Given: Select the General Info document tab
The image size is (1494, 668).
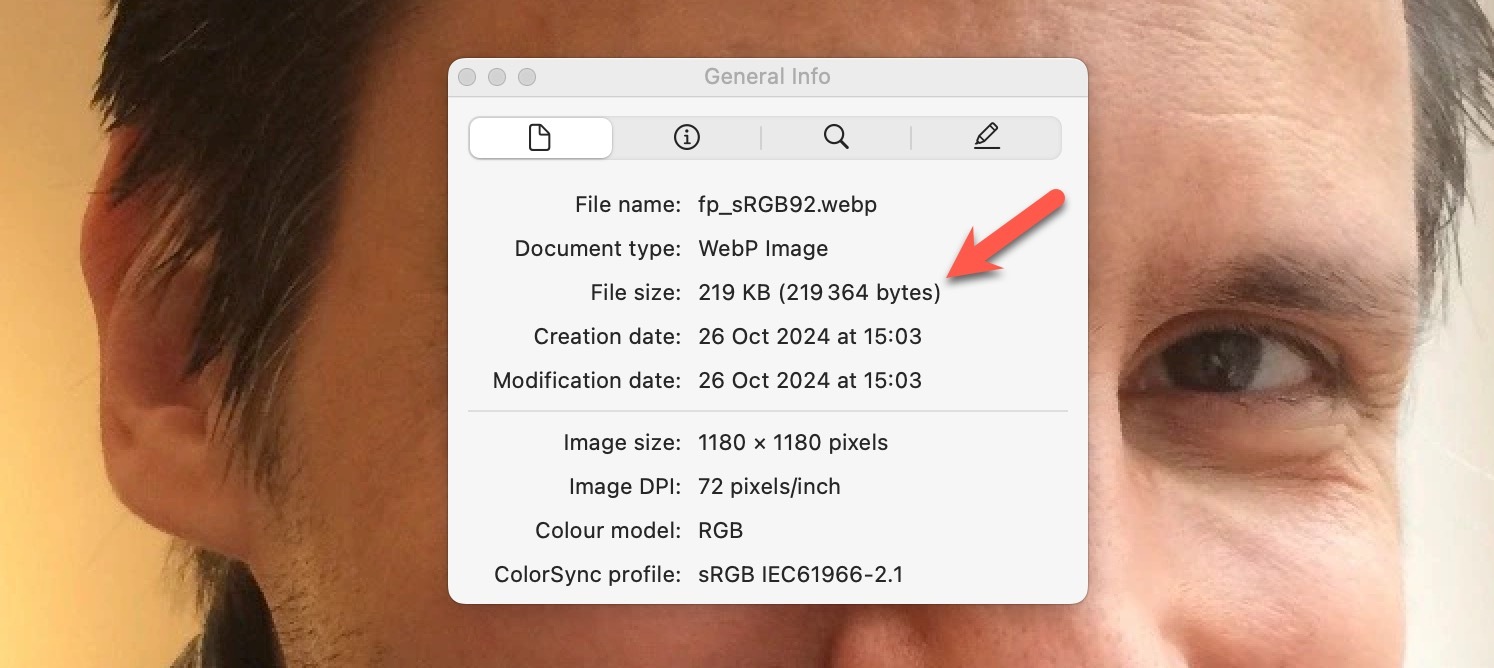Looking at the screenshot, I should click(540, 138).
